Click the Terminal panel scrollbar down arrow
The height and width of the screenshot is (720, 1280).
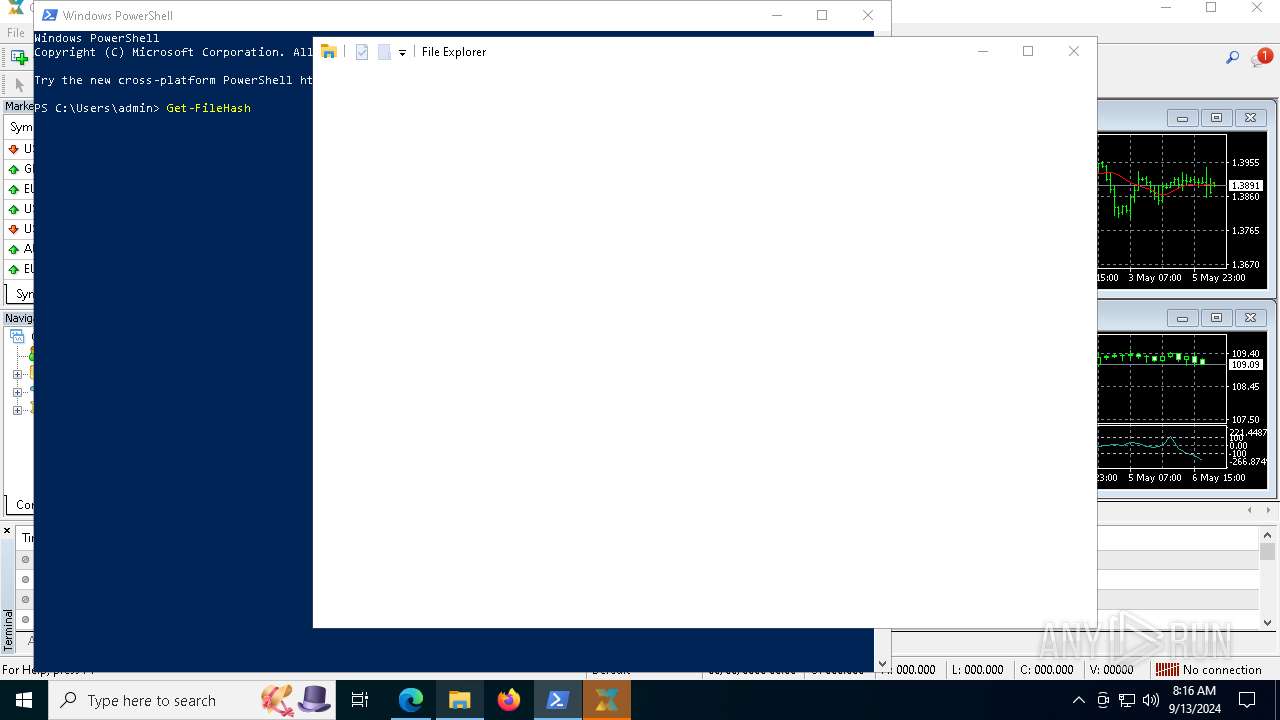click(x=1267, y=622)
